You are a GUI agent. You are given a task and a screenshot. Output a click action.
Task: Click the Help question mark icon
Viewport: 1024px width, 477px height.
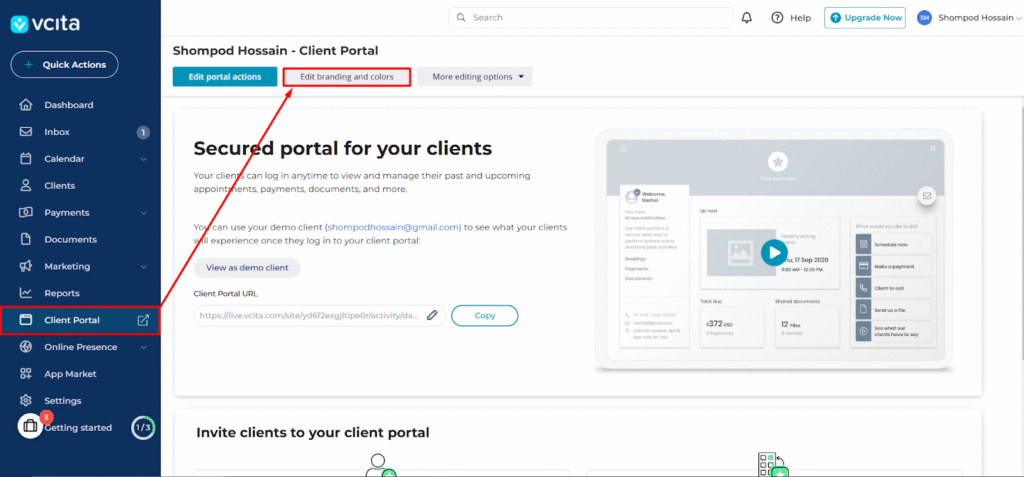777,18
